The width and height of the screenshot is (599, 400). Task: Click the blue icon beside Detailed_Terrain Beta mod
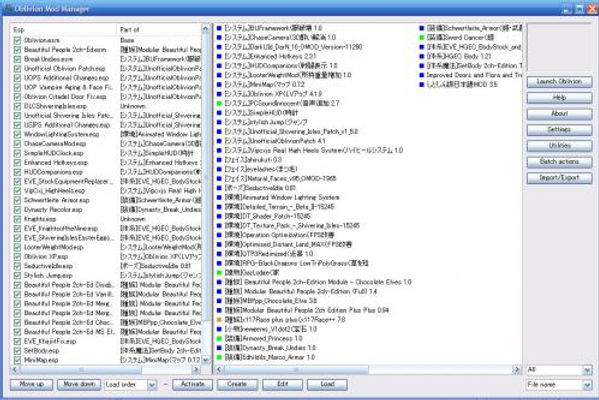[219, 207]
